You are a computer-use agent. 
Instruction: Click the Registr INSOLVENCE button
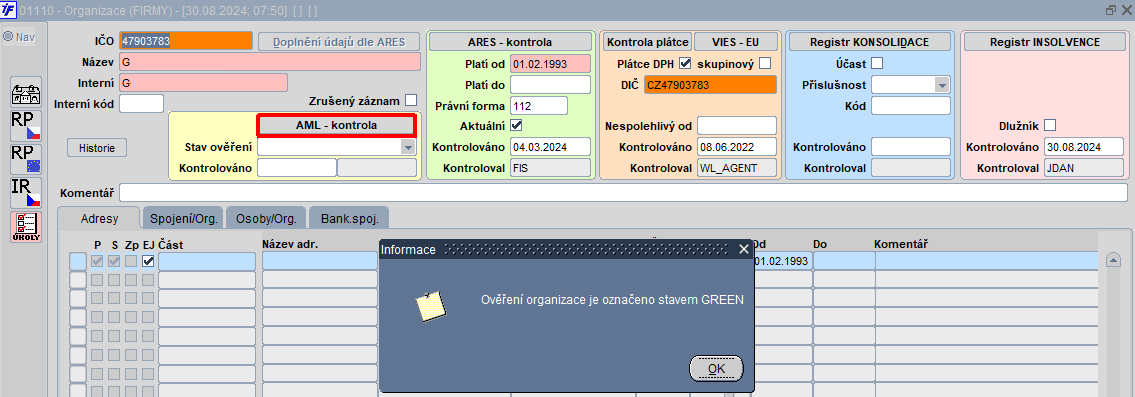tap(1045, 42)
